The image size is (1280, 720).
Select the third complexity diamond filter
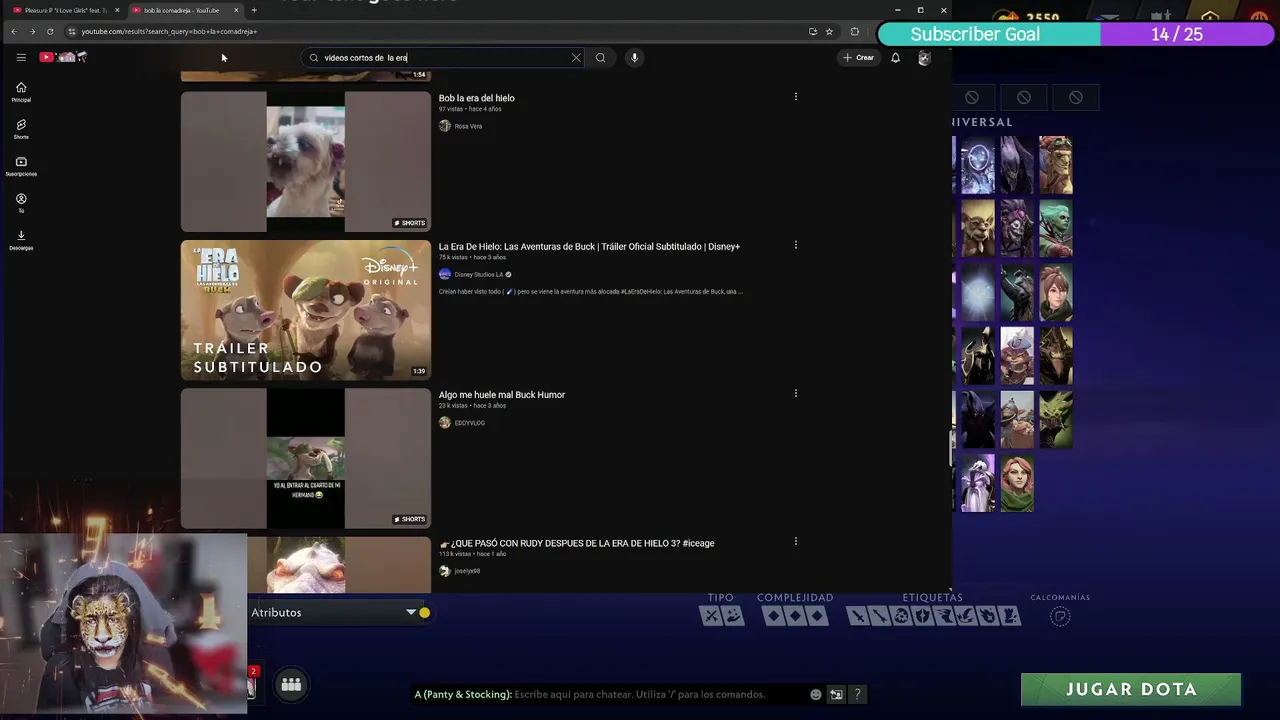click(x=817, y=616)
